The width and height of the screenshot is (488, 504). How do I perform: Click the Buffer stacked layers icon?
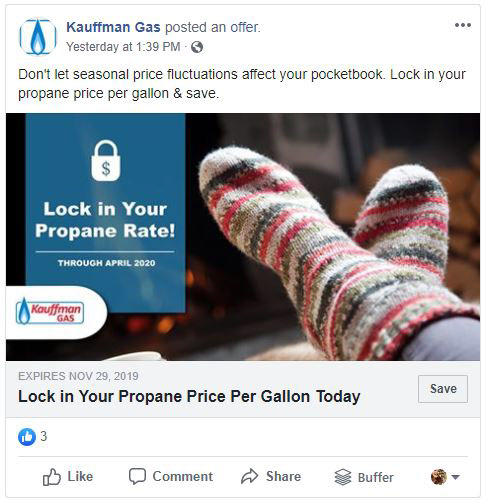(x=343, y=477)
